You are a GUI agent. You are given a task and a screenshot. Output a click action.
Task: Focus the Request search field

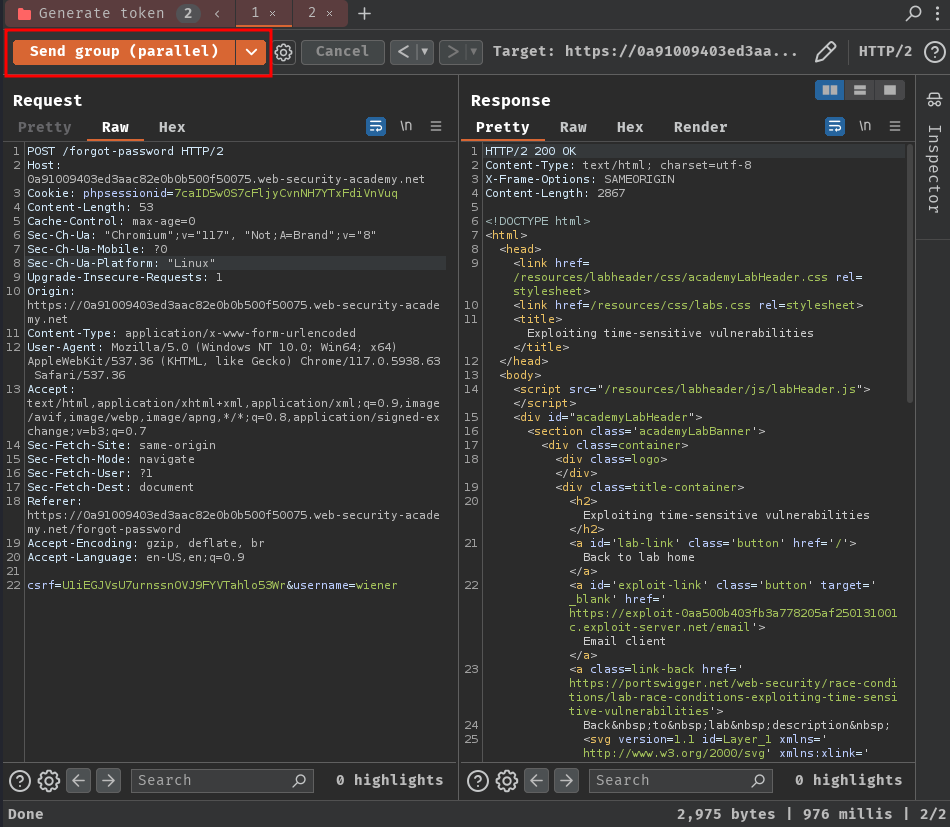tap(222, 780)
